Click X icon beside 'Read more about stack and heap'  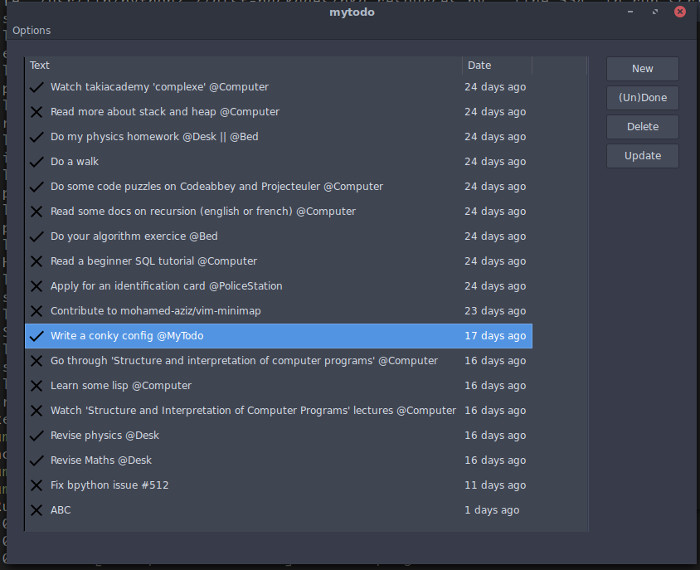pyautogui.click(x=37, y=112)
